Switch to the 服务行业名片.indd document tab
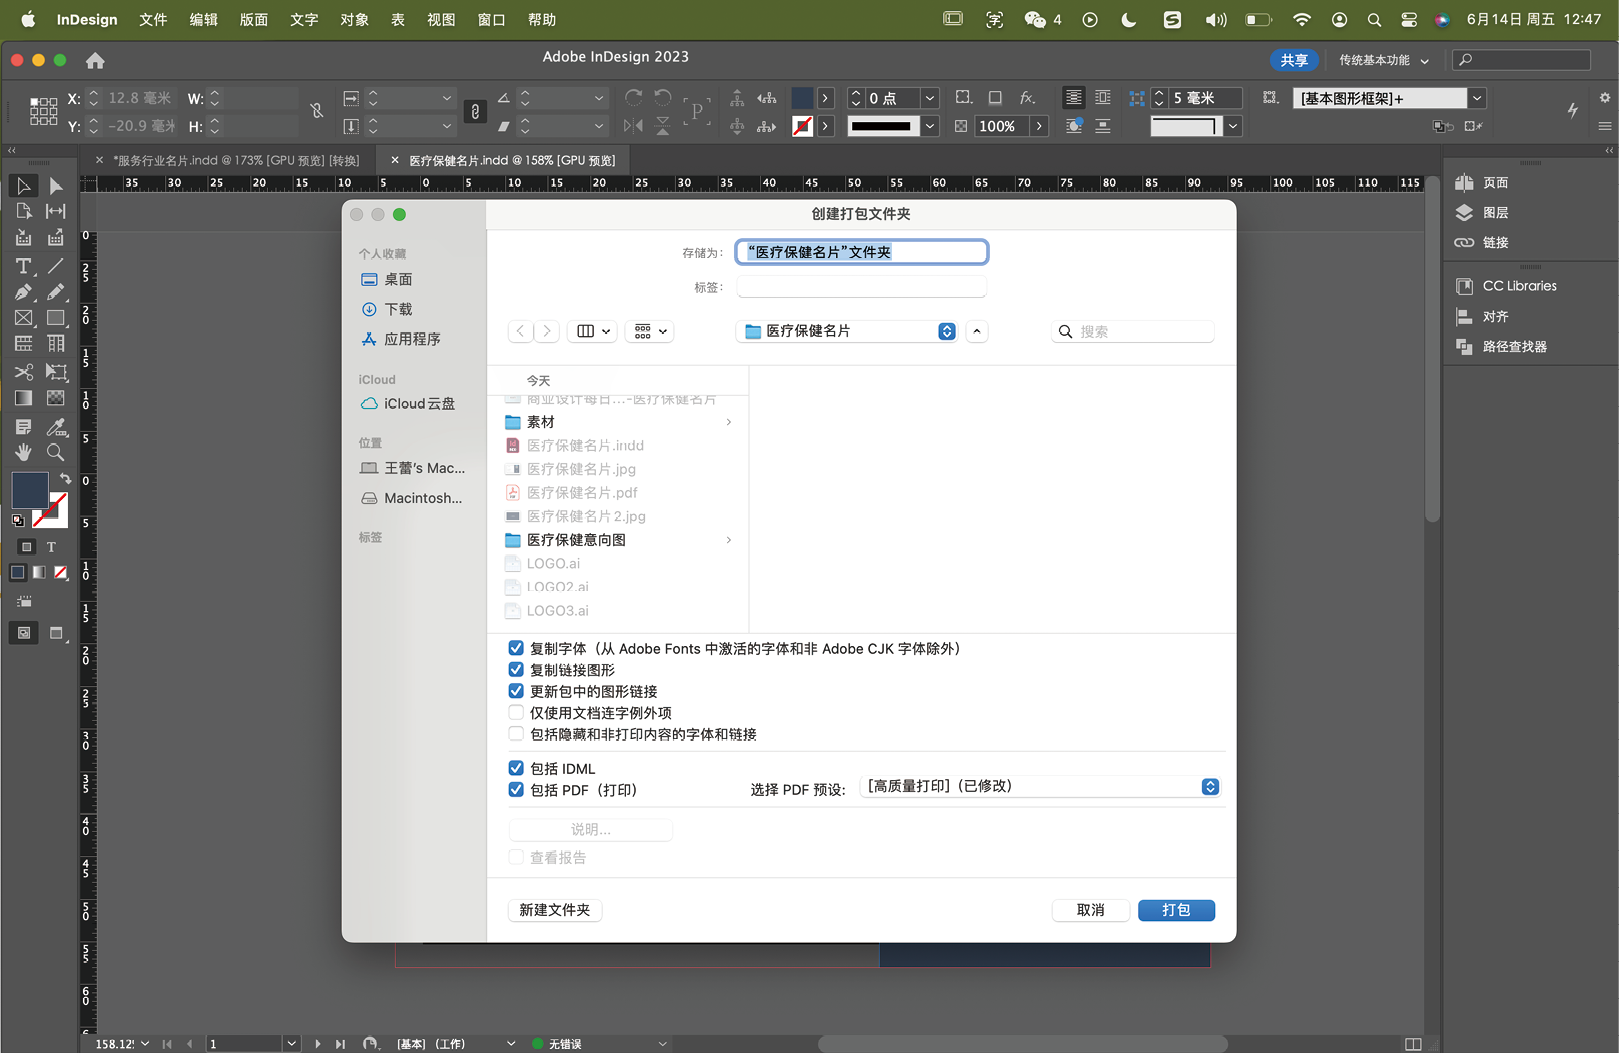Image resolution: width=1619 pixels, height=1053 pixels. coord(235,160)
